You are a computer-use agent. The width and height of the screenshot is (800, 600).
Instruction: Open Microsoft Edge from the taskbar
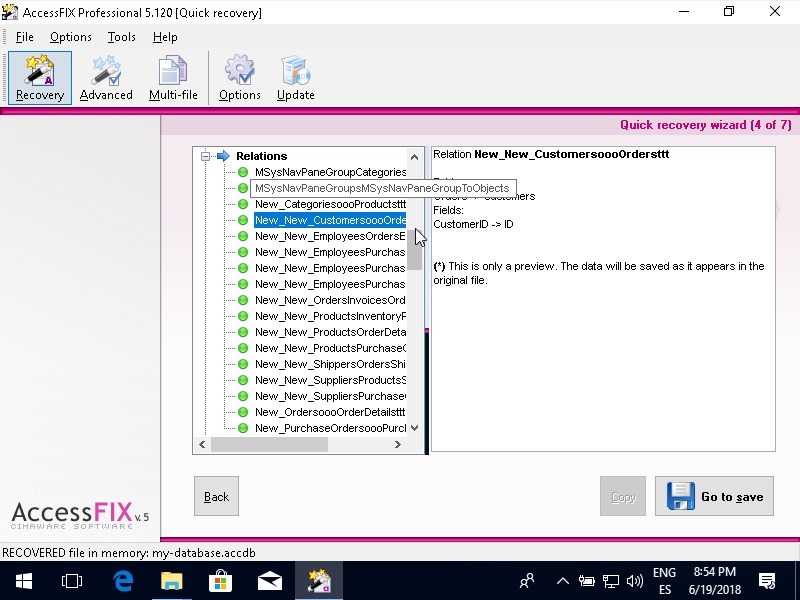click(x=123, y=580)
